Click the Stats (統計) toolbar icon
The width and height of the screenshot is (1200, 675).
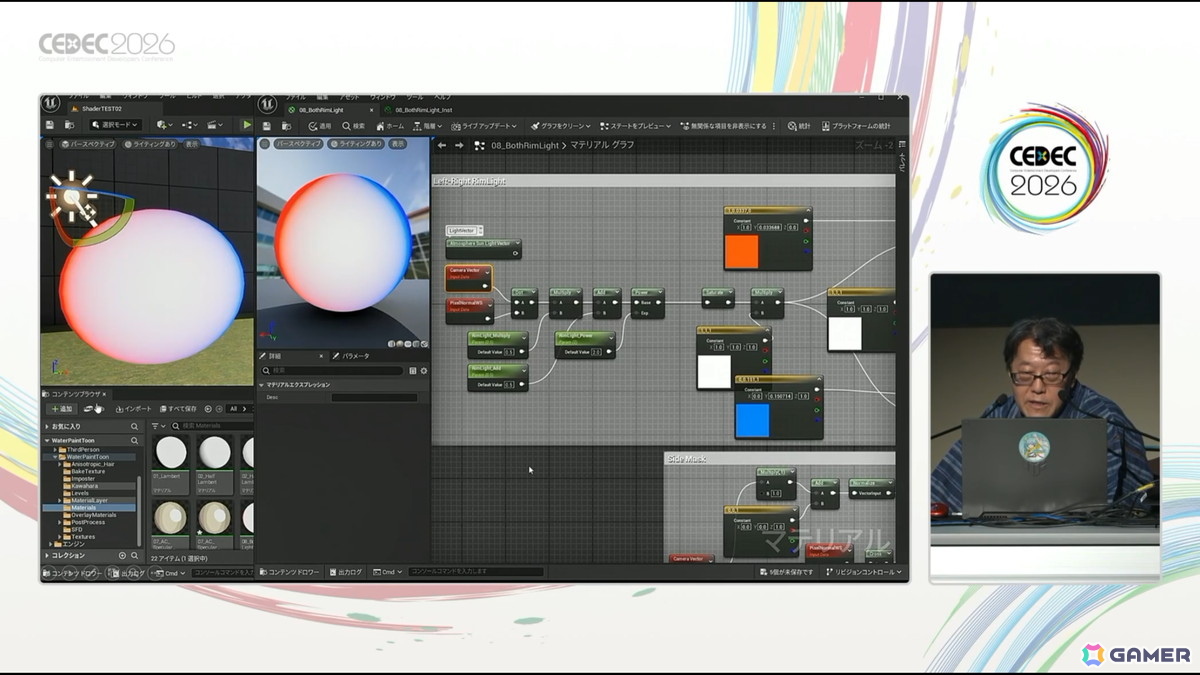point(798,126)
